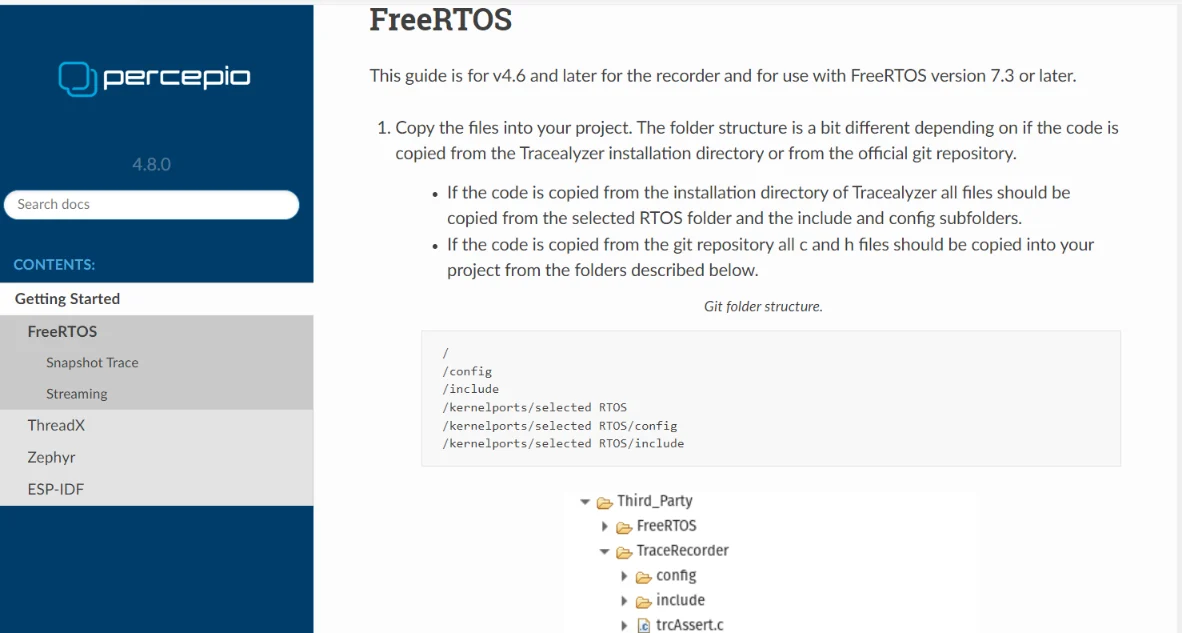
Task: Open the Streaming sidebar link
Action: pyautogui.click(x=76, y=394)
